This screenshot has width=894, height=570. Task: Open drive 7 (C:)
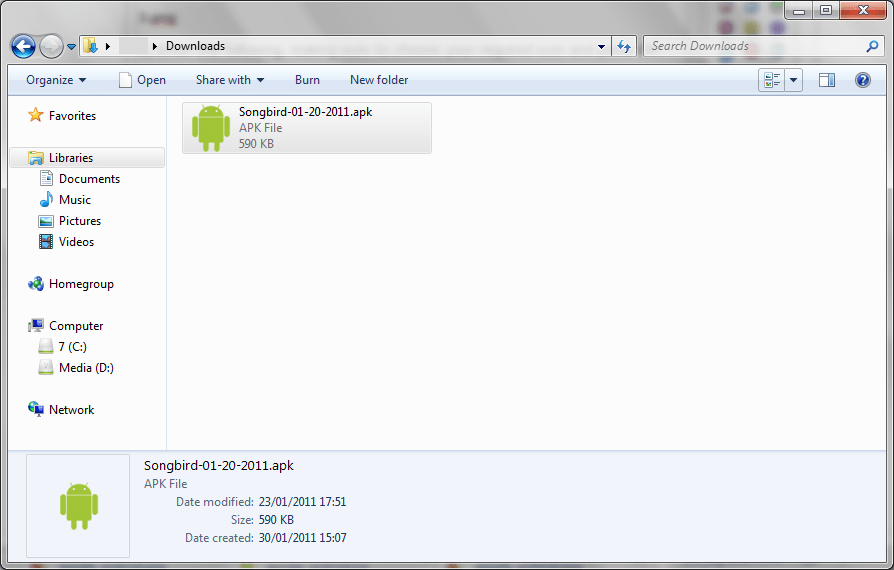(x=72, y=347)
